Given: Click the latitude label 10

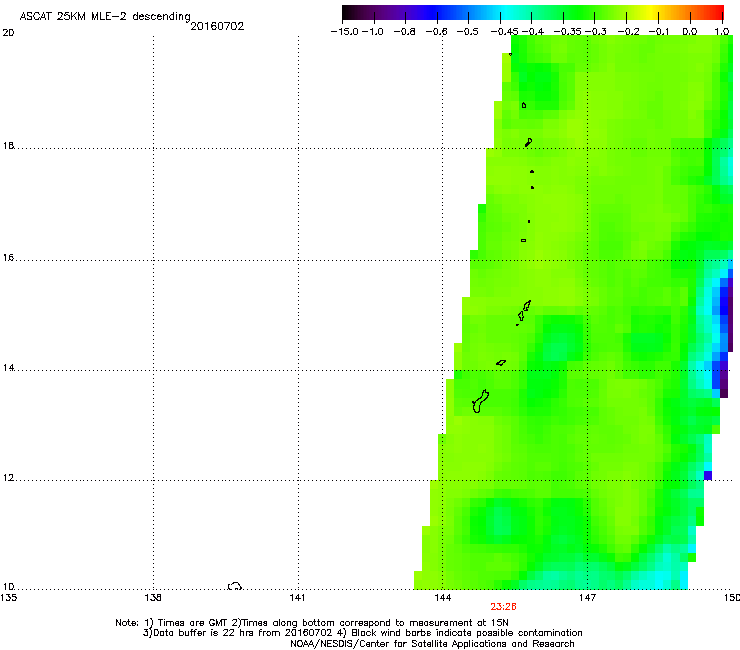Looking at the screenshot, I should coord(8,586).
